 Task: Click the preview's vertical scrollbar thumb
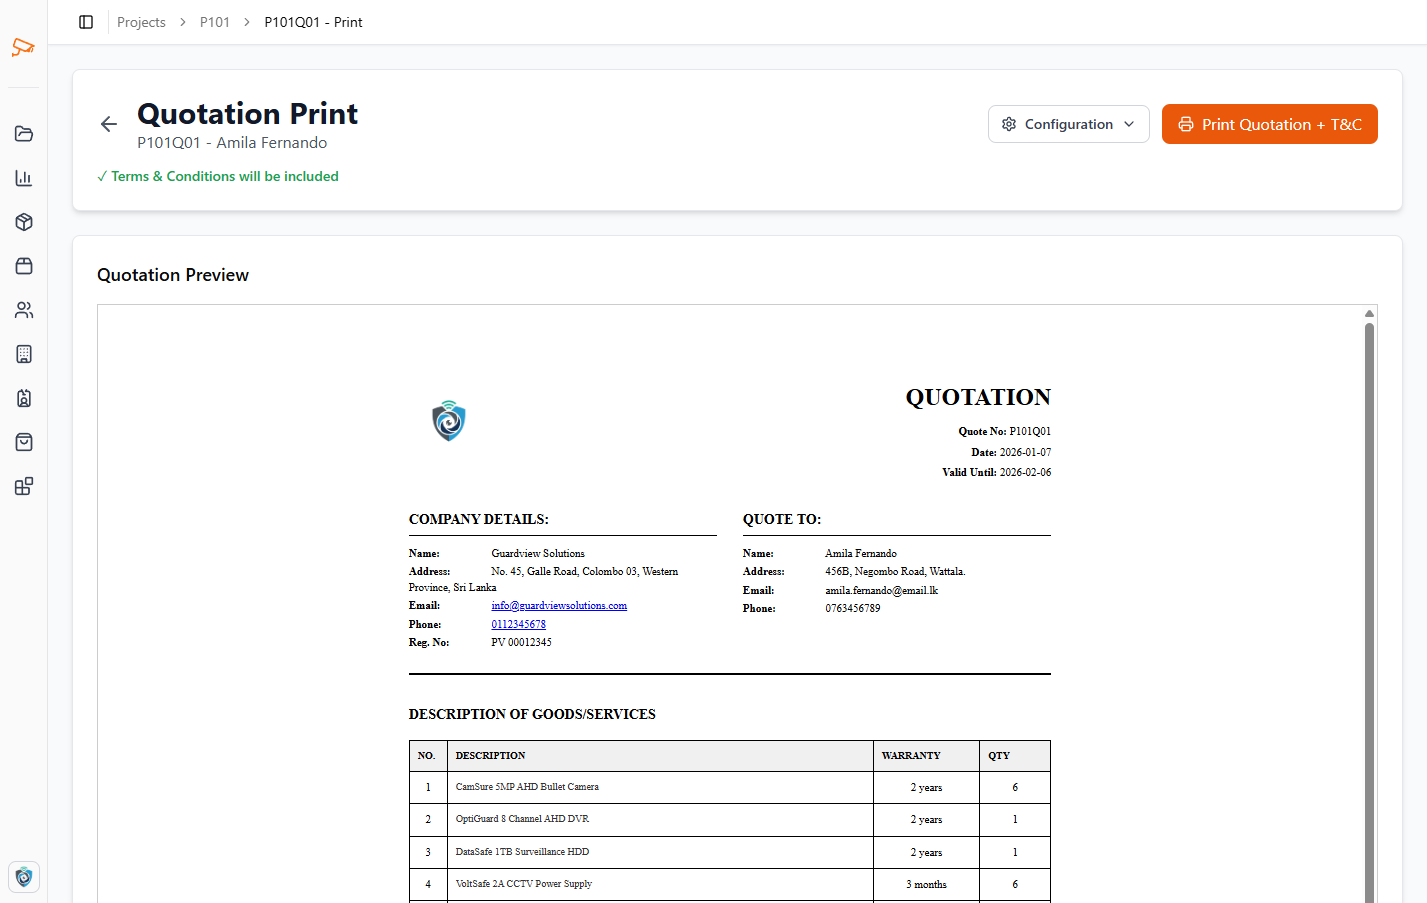(1369, 600)
